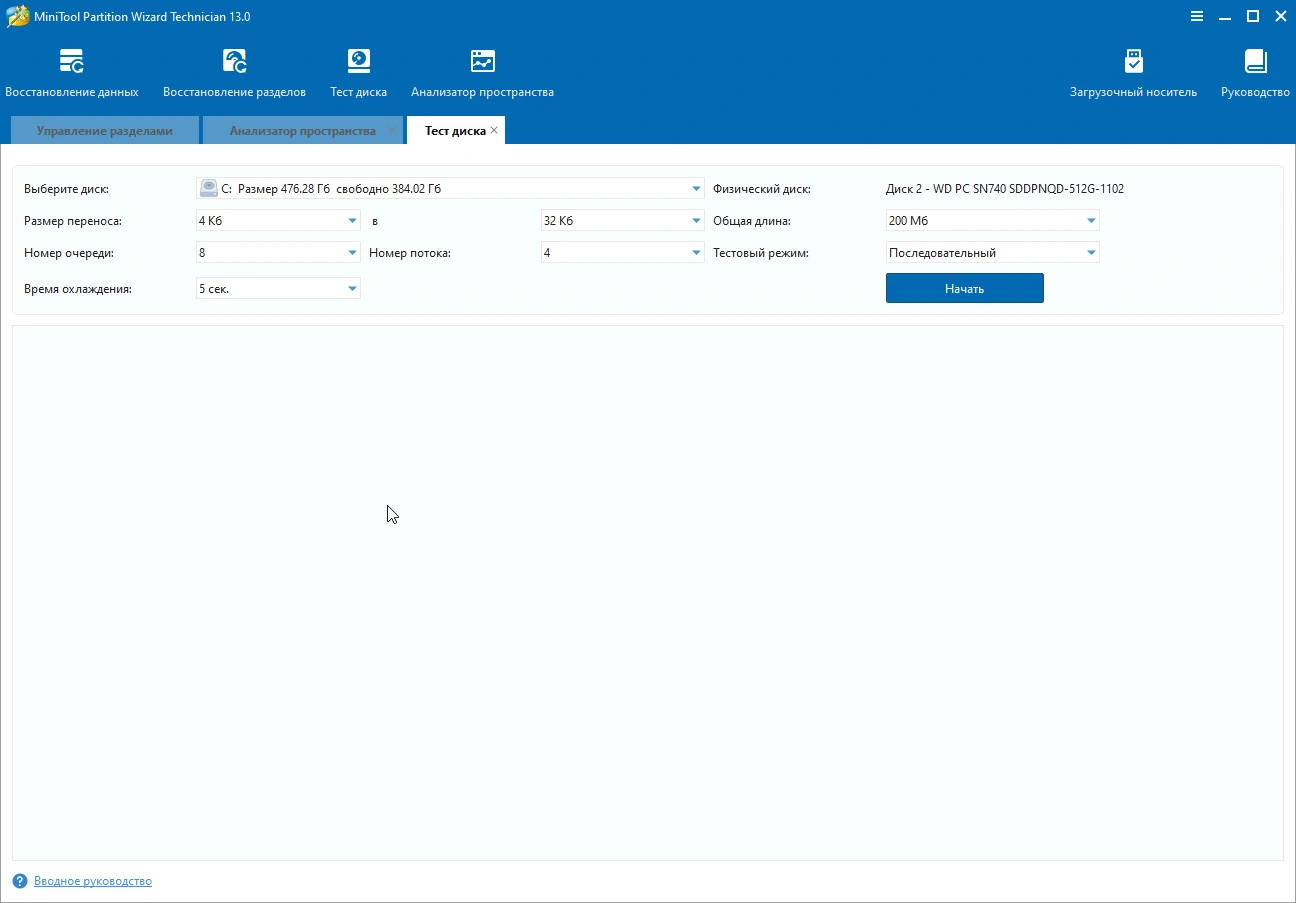1296x903 pixels.
Task: Select the Тест диска tab
Action: click(x=455, y=131)
